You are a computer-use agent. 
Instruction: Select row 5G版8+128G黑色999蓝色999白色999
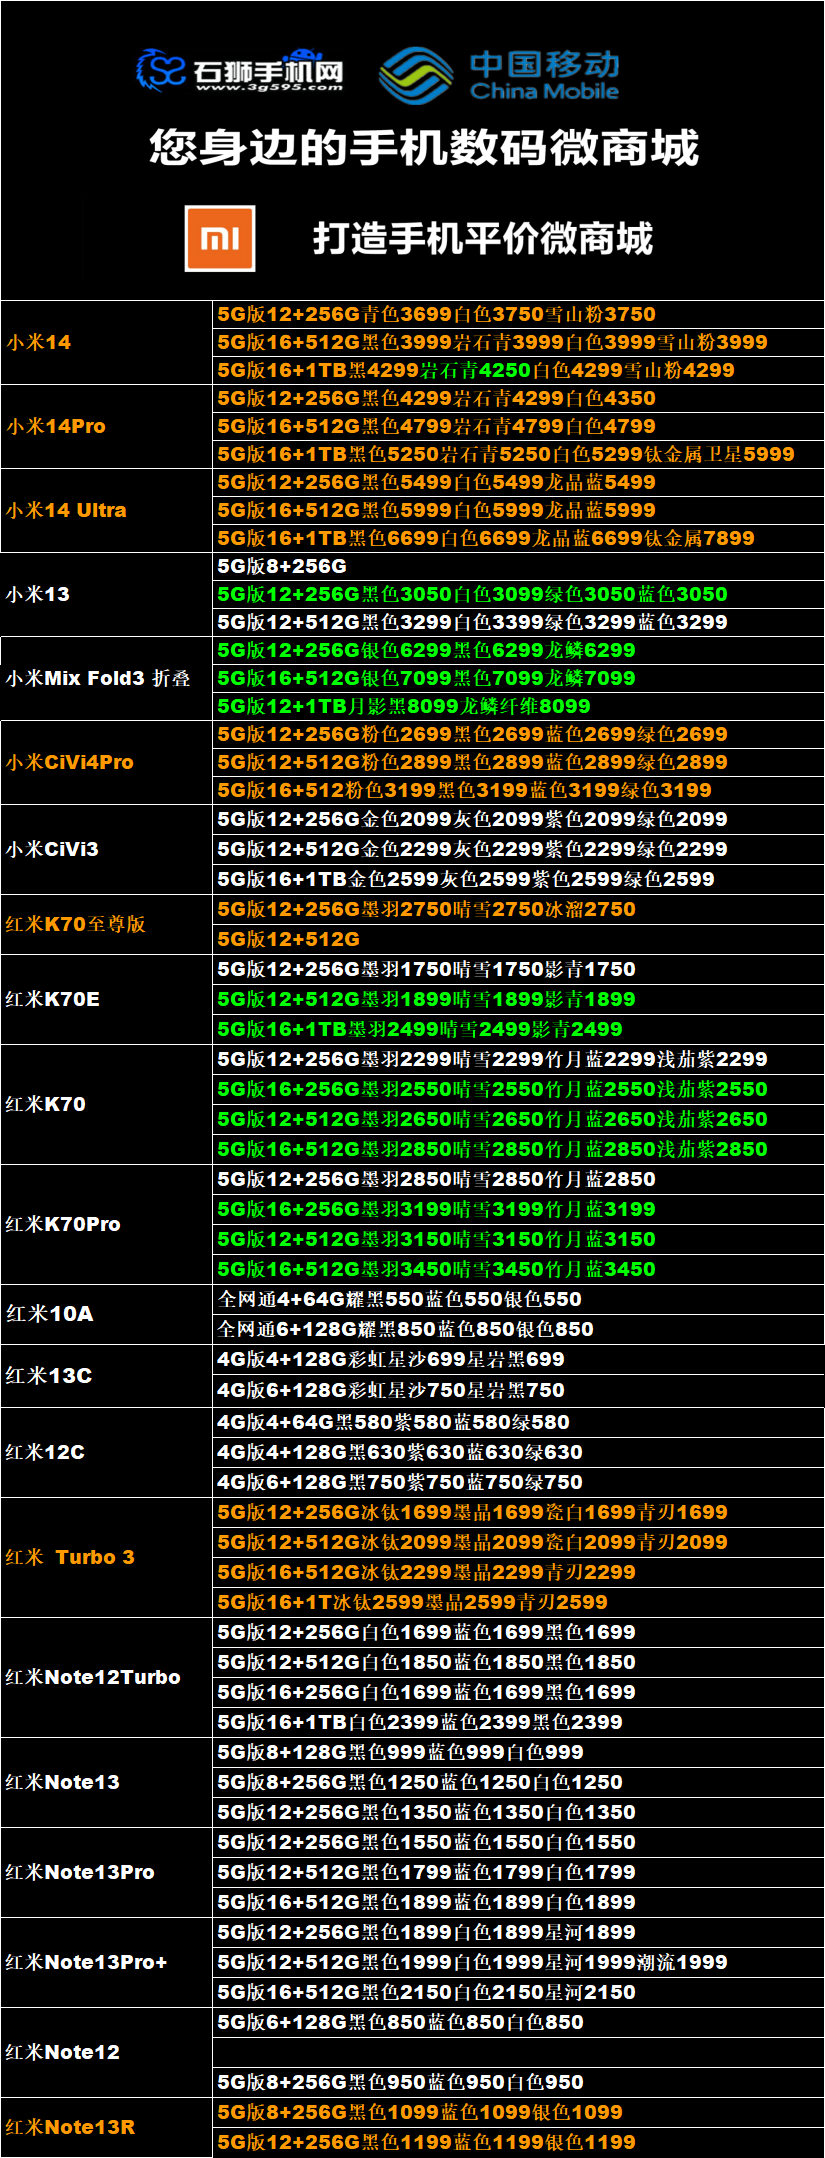519,1752
